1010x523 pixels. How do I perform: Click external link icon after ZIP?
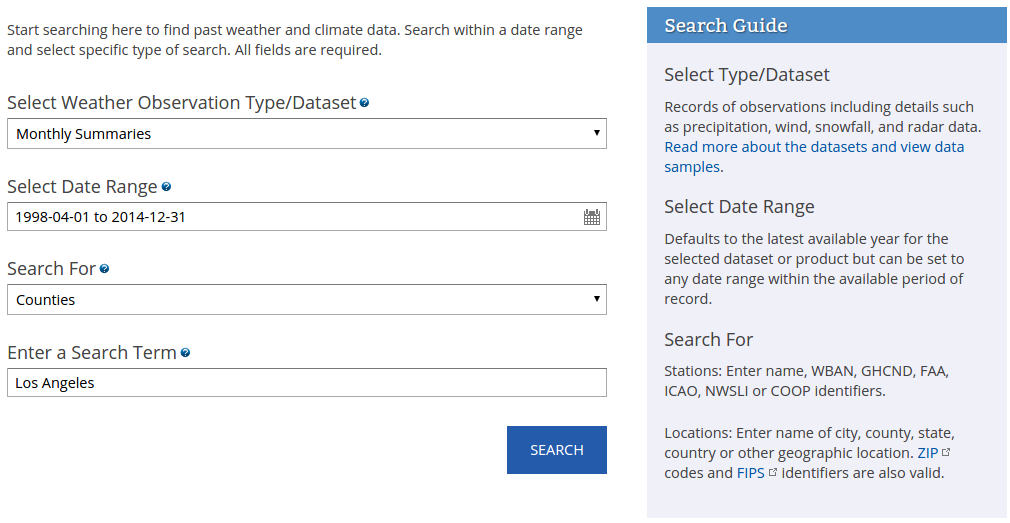pos(946,452)
